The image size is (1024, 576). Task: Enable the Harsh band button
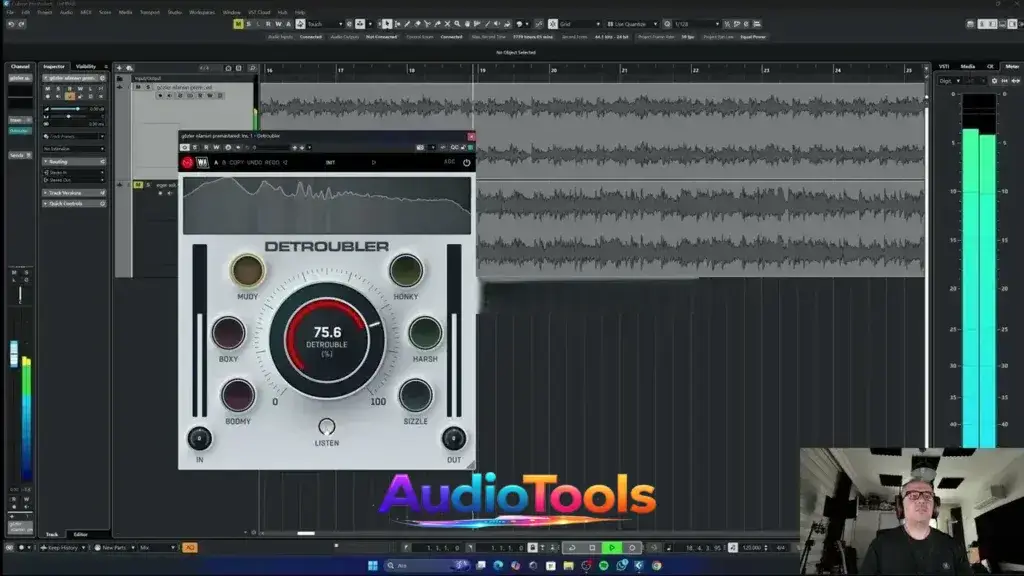click(x=425, y=333)
